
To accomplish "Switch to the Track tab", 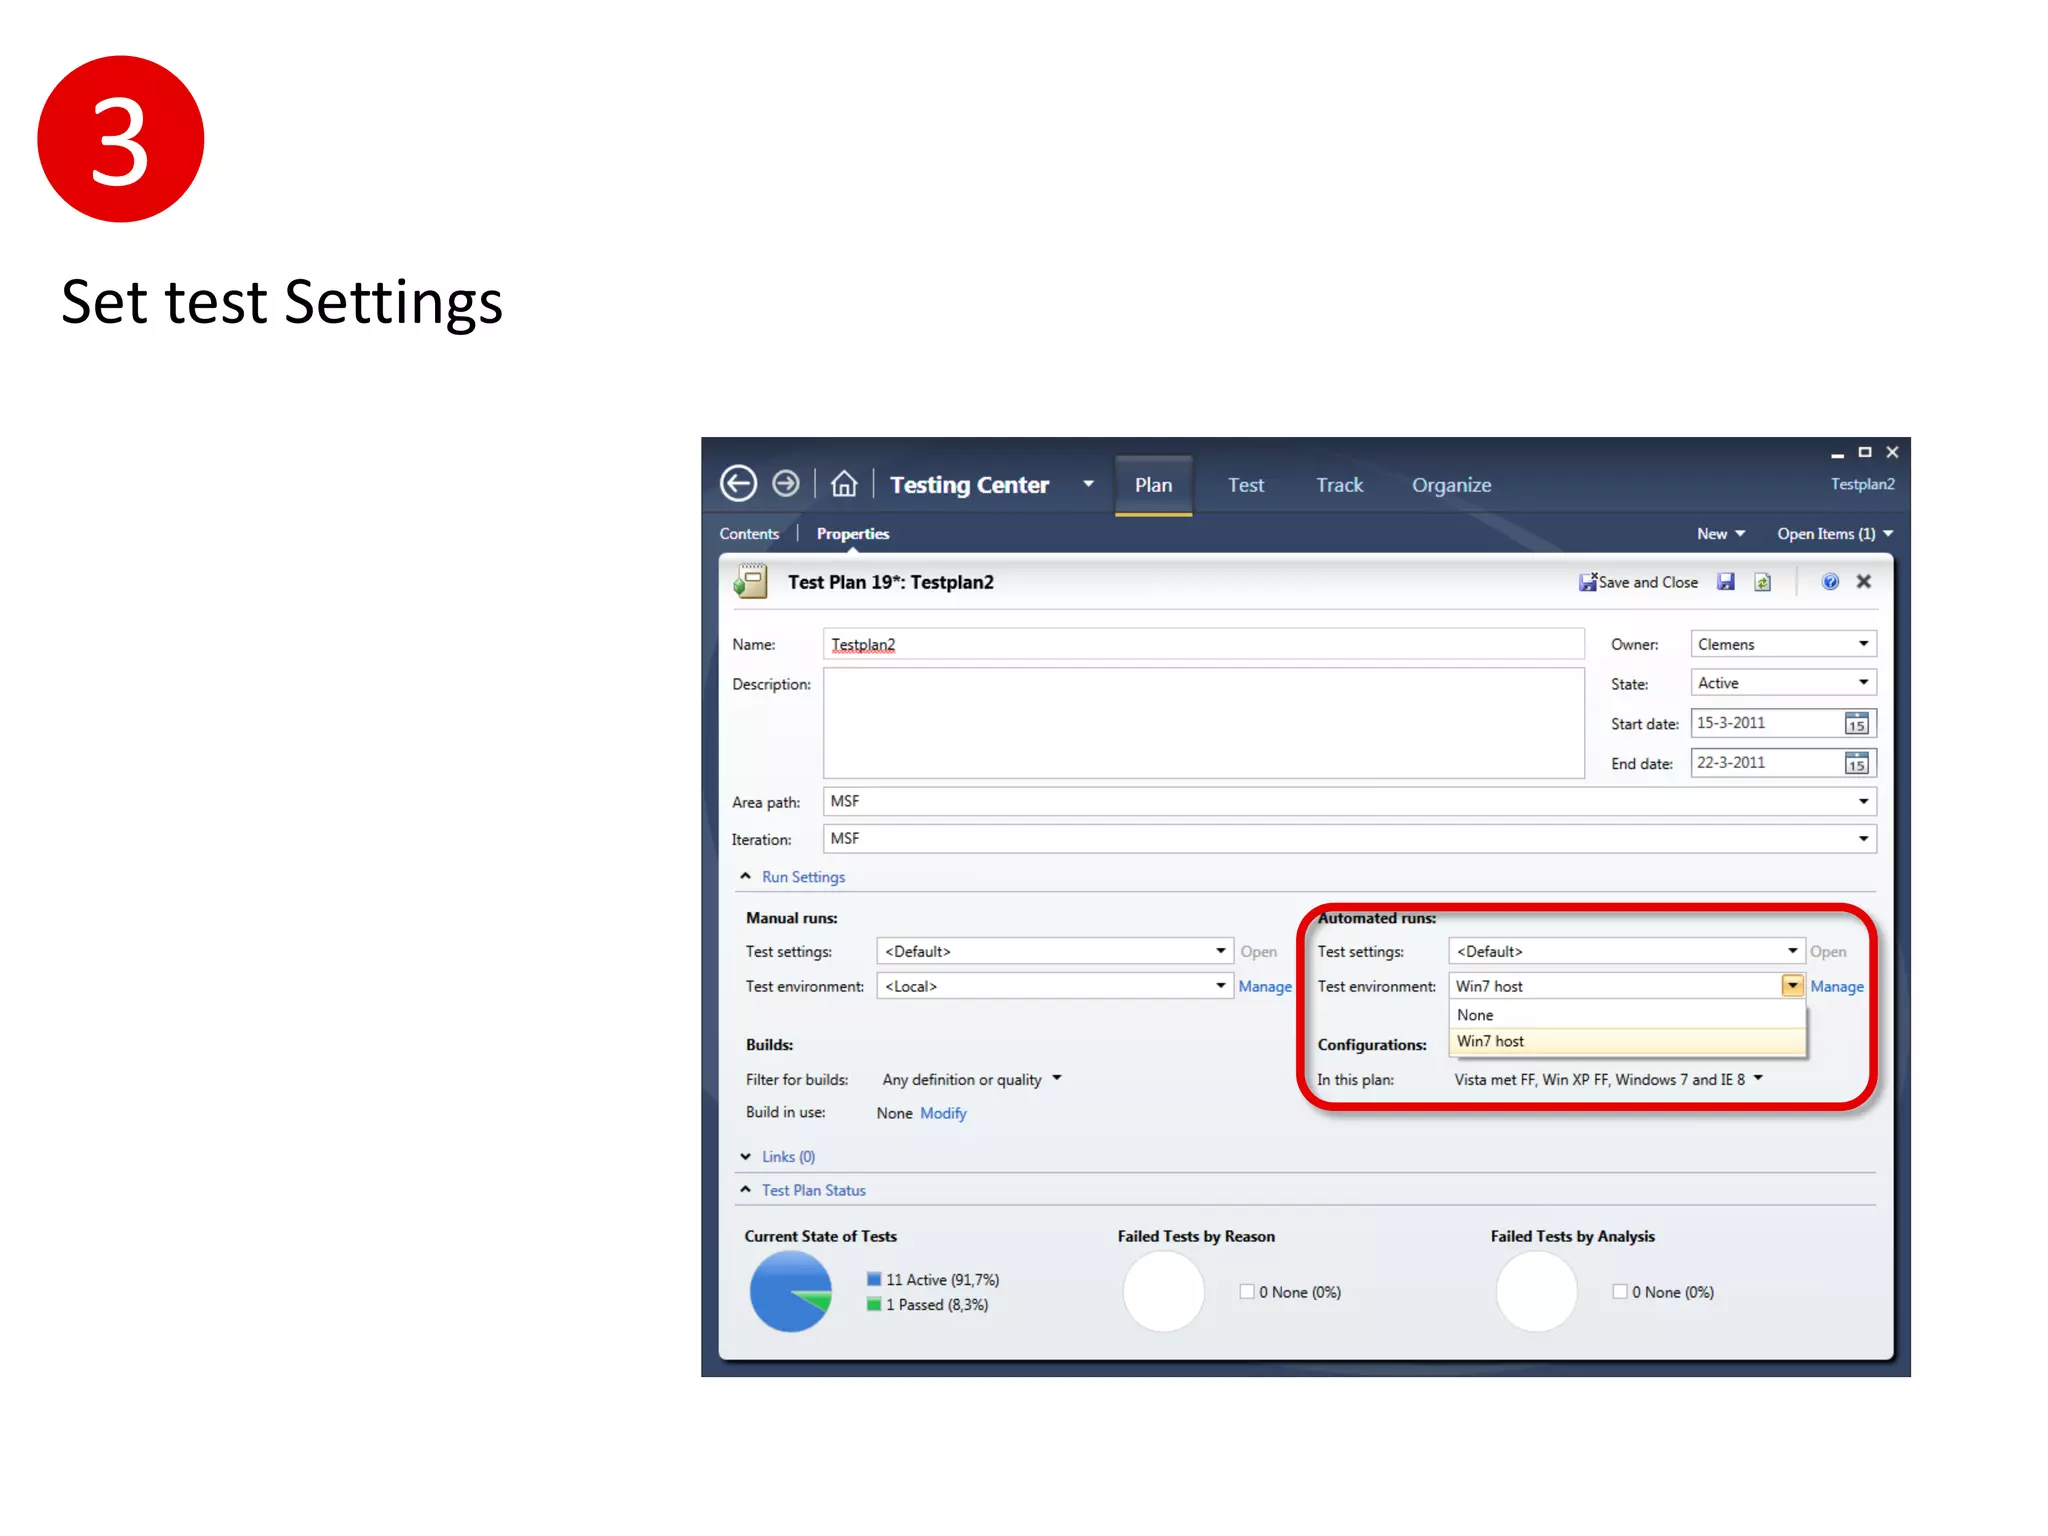I will (x=1339, y=485).
